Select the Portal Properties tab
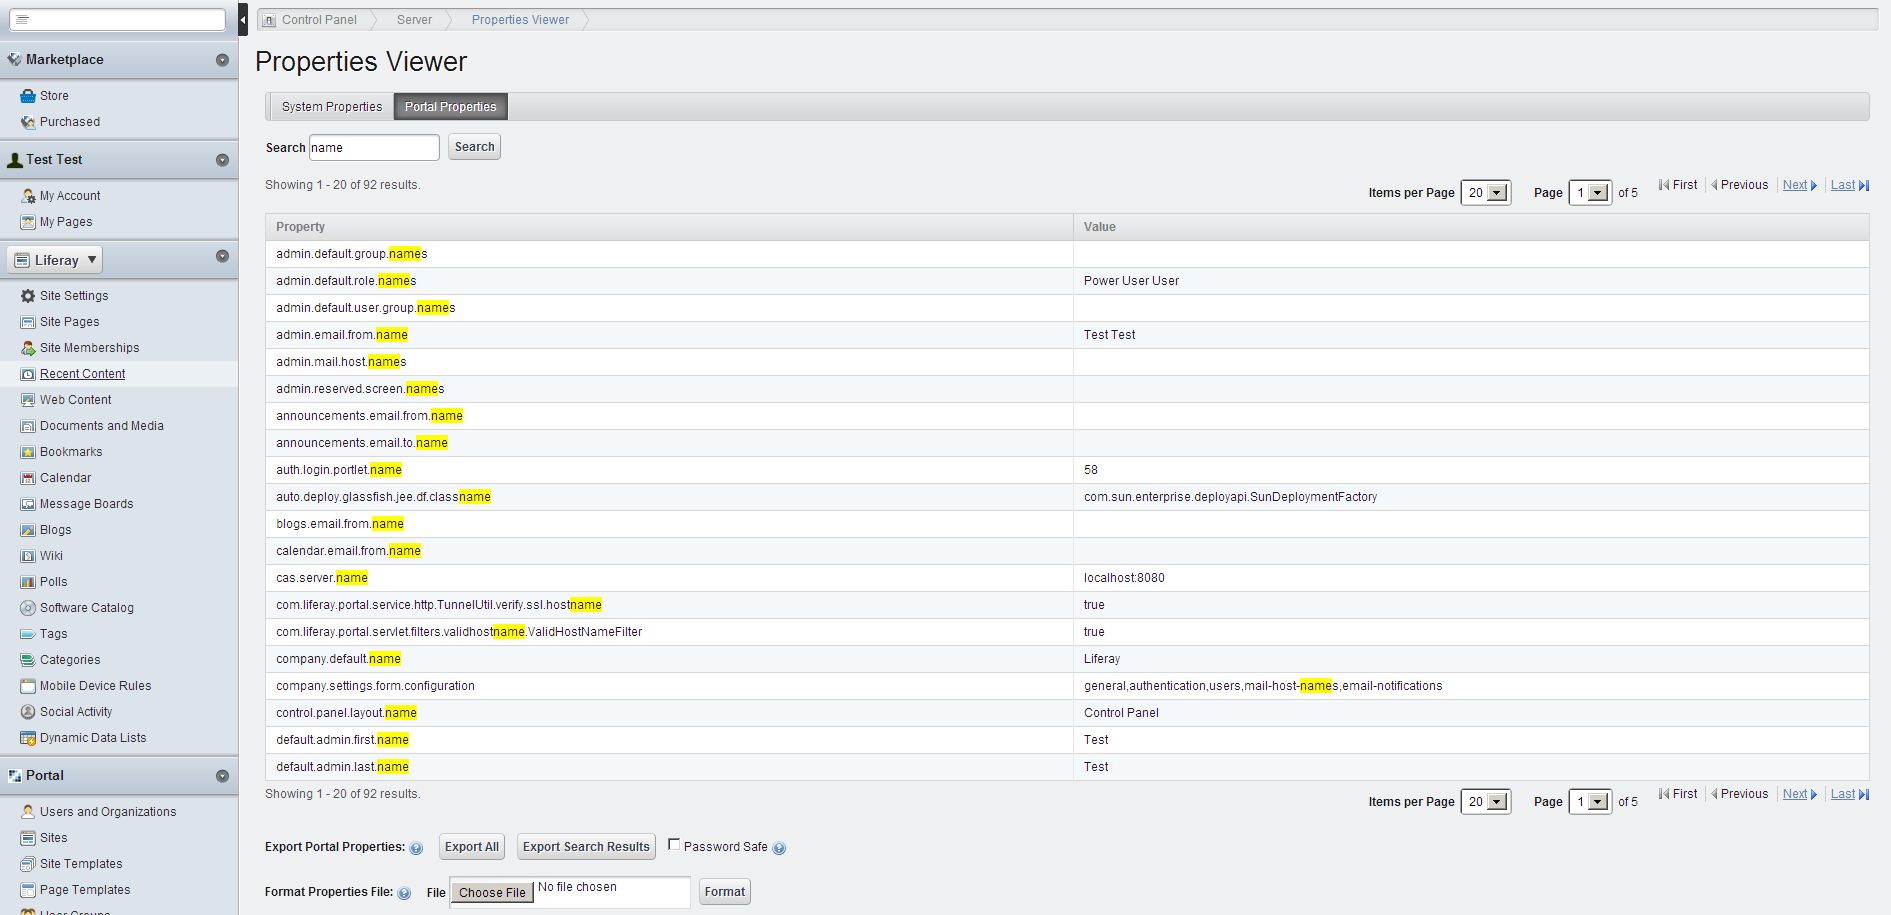Viewport: 1891px width, 915px height. tap(451, 107)
